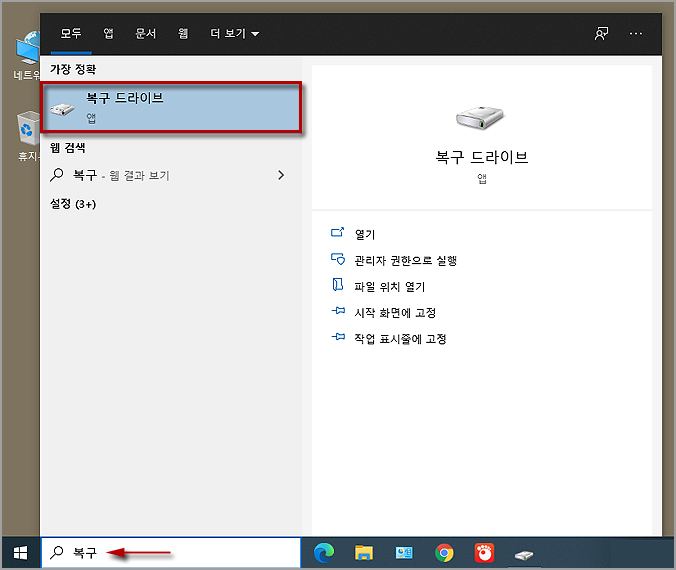Screen dimensions: 676x570
Task: Select 복구 - 웹 결과 보기 web search result
Action: pos(171,175)
